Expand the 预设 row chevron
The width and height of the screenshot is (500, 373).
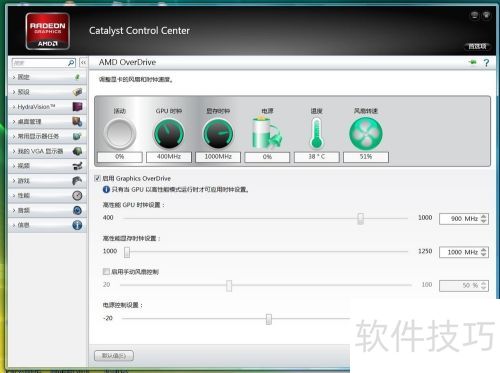click(x=14, y=92)
